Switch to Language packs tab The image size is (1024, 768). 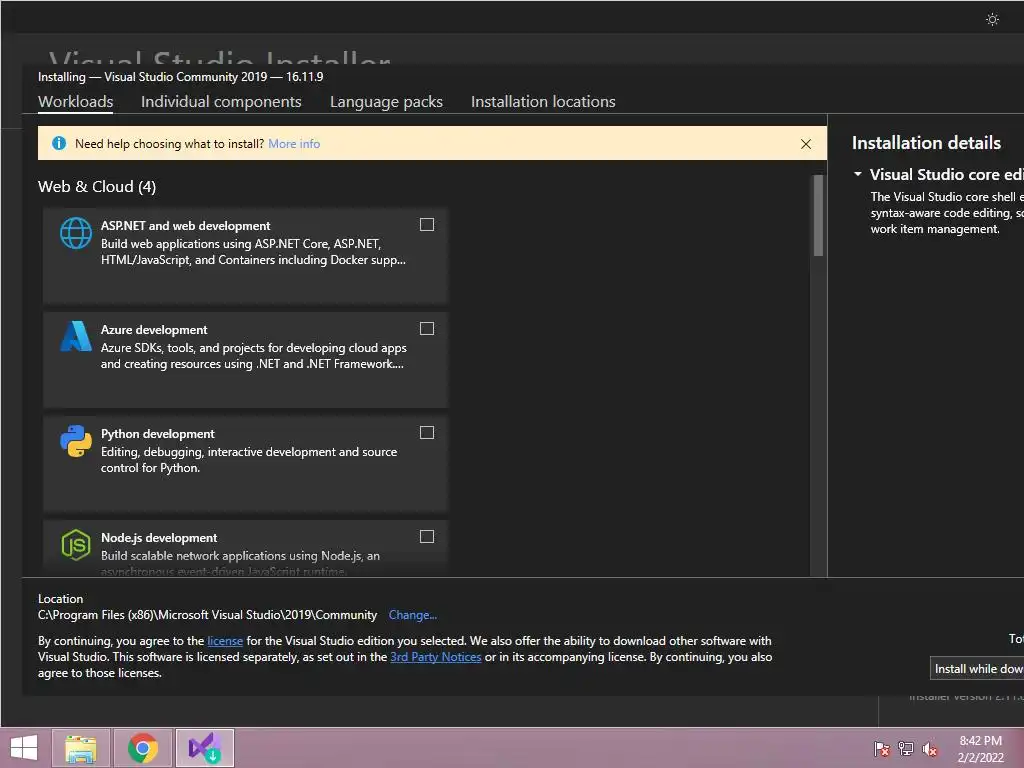tap(386, 101)
